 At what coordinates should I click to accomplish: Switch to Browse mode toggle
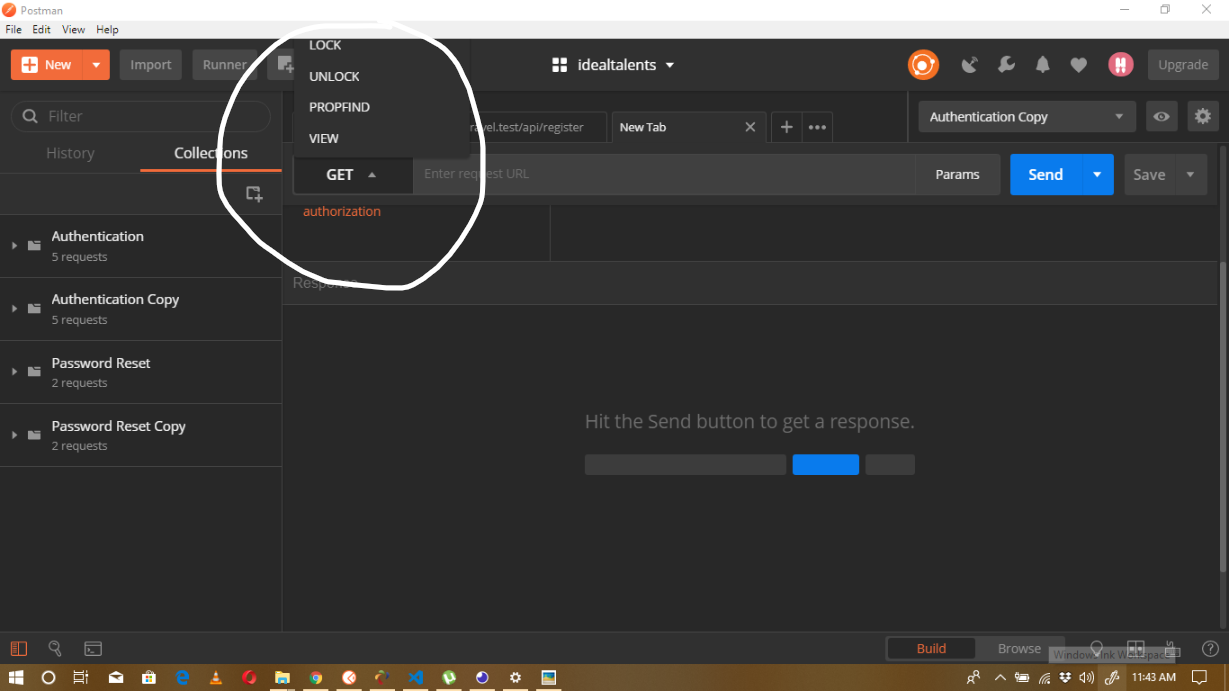[x=1019, y=648]
